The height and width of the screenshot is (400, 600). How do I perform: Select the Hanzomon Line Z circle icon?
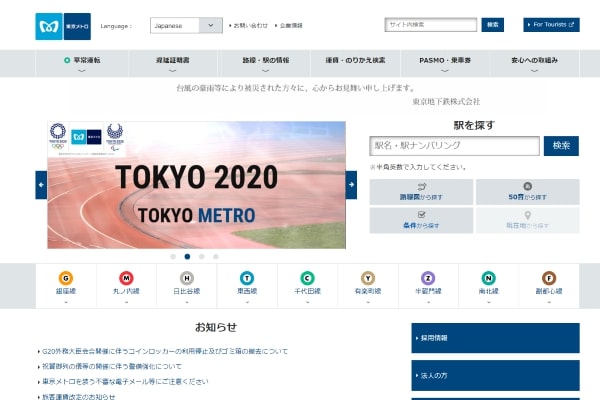pyautogui.click(x=428, y=278)
